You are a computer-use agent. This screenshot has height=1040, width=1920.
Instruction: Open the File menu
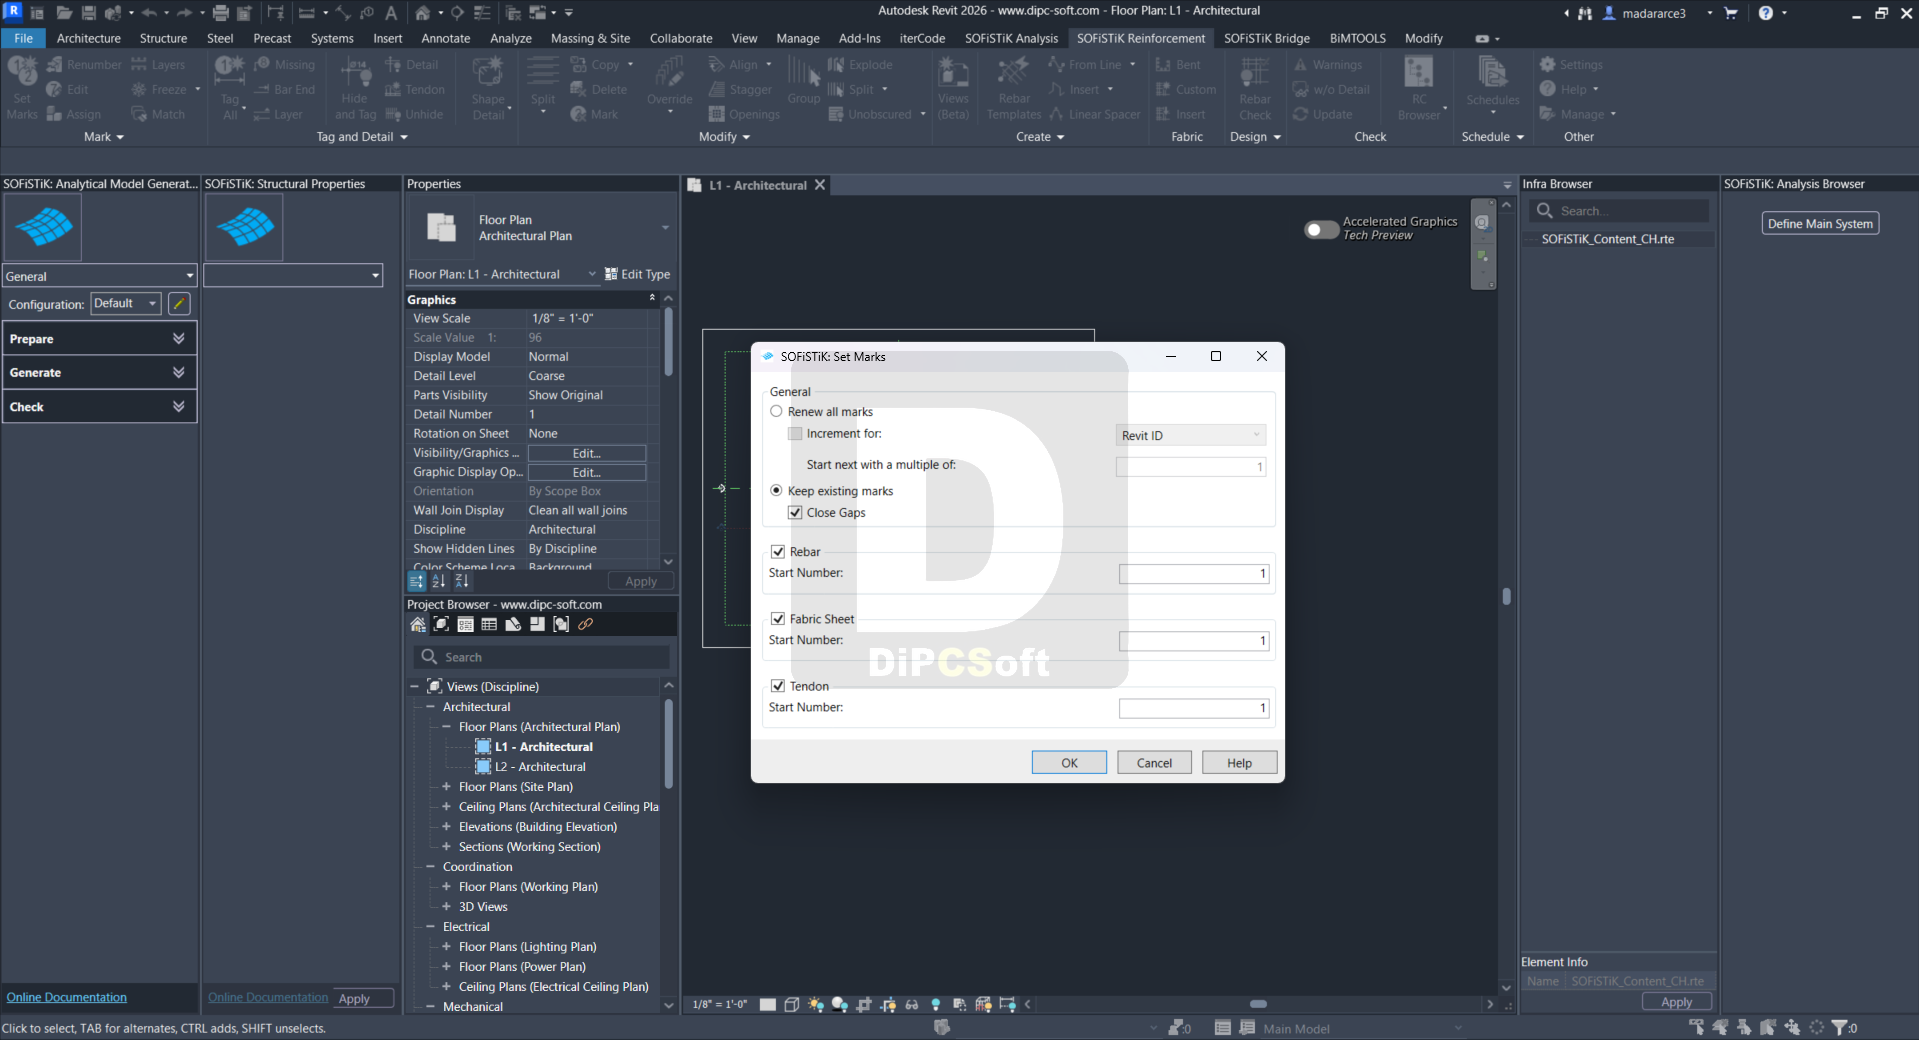pyautogui.click(x=23, y=38)
